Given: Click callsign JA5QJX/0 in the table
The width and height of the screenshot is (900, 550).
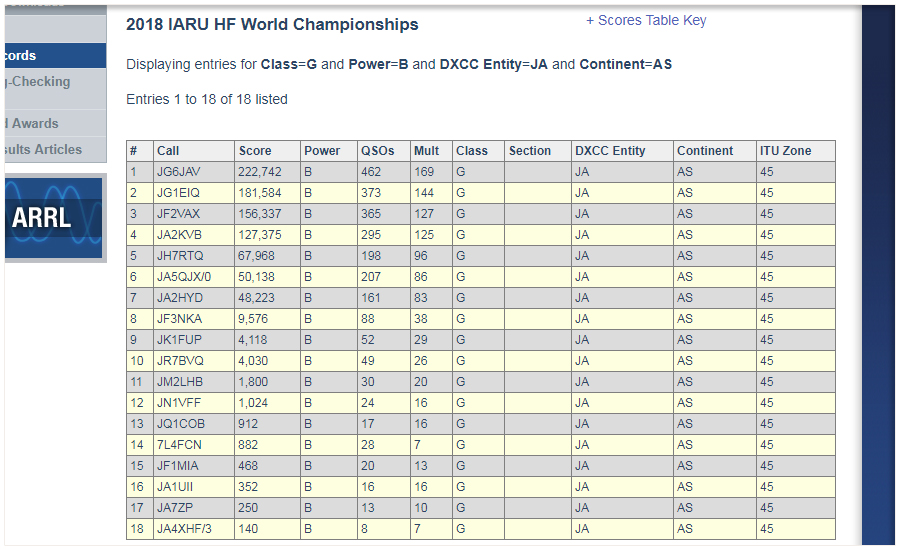Looking at the screenshot, I should tap(184, 277).
